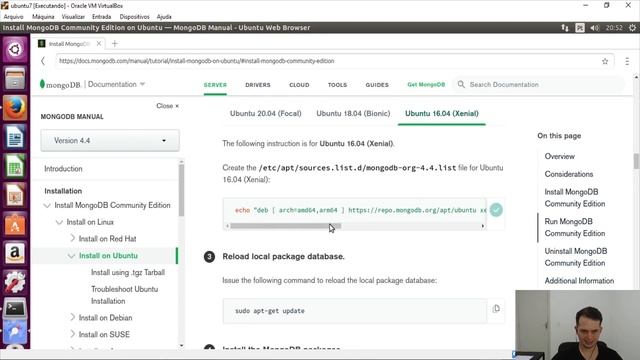640x360 pixels.
Task: Click the clock showing 20:52
Action: coord(613,28)
